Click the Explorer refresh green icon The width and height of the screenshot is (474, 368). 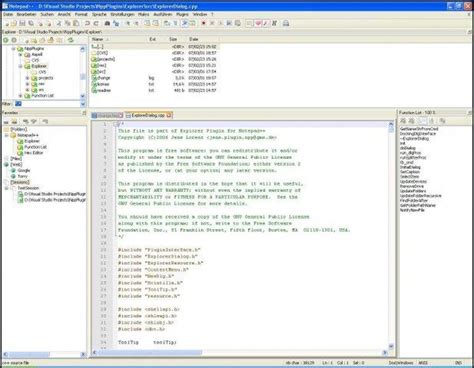[71, 40]
